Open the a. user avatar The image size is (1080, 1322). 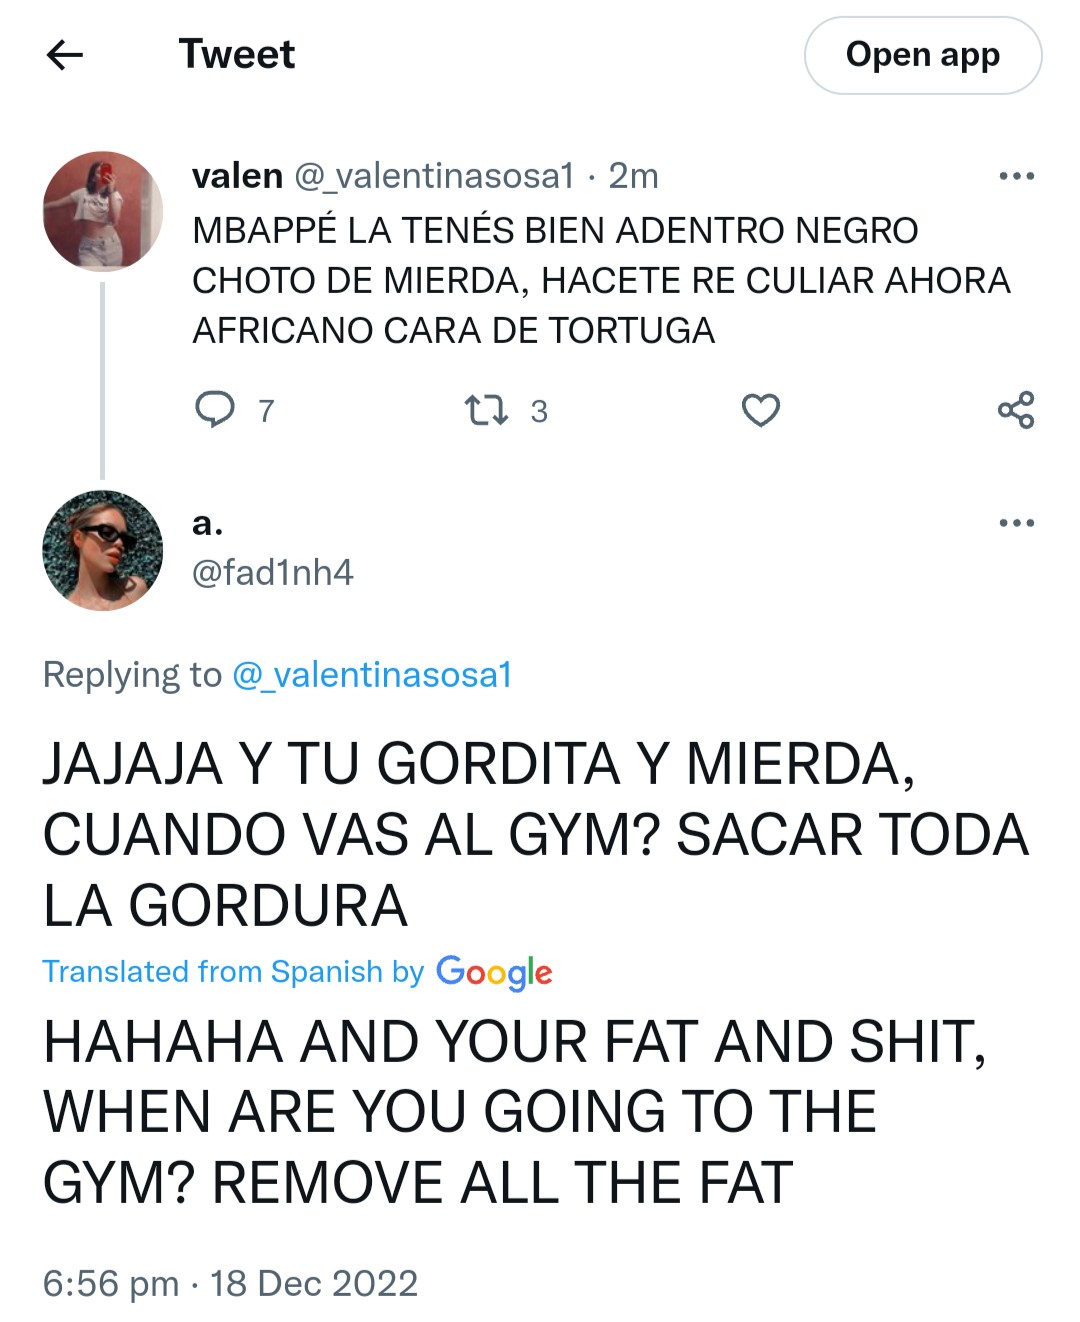tap(103, 551)
